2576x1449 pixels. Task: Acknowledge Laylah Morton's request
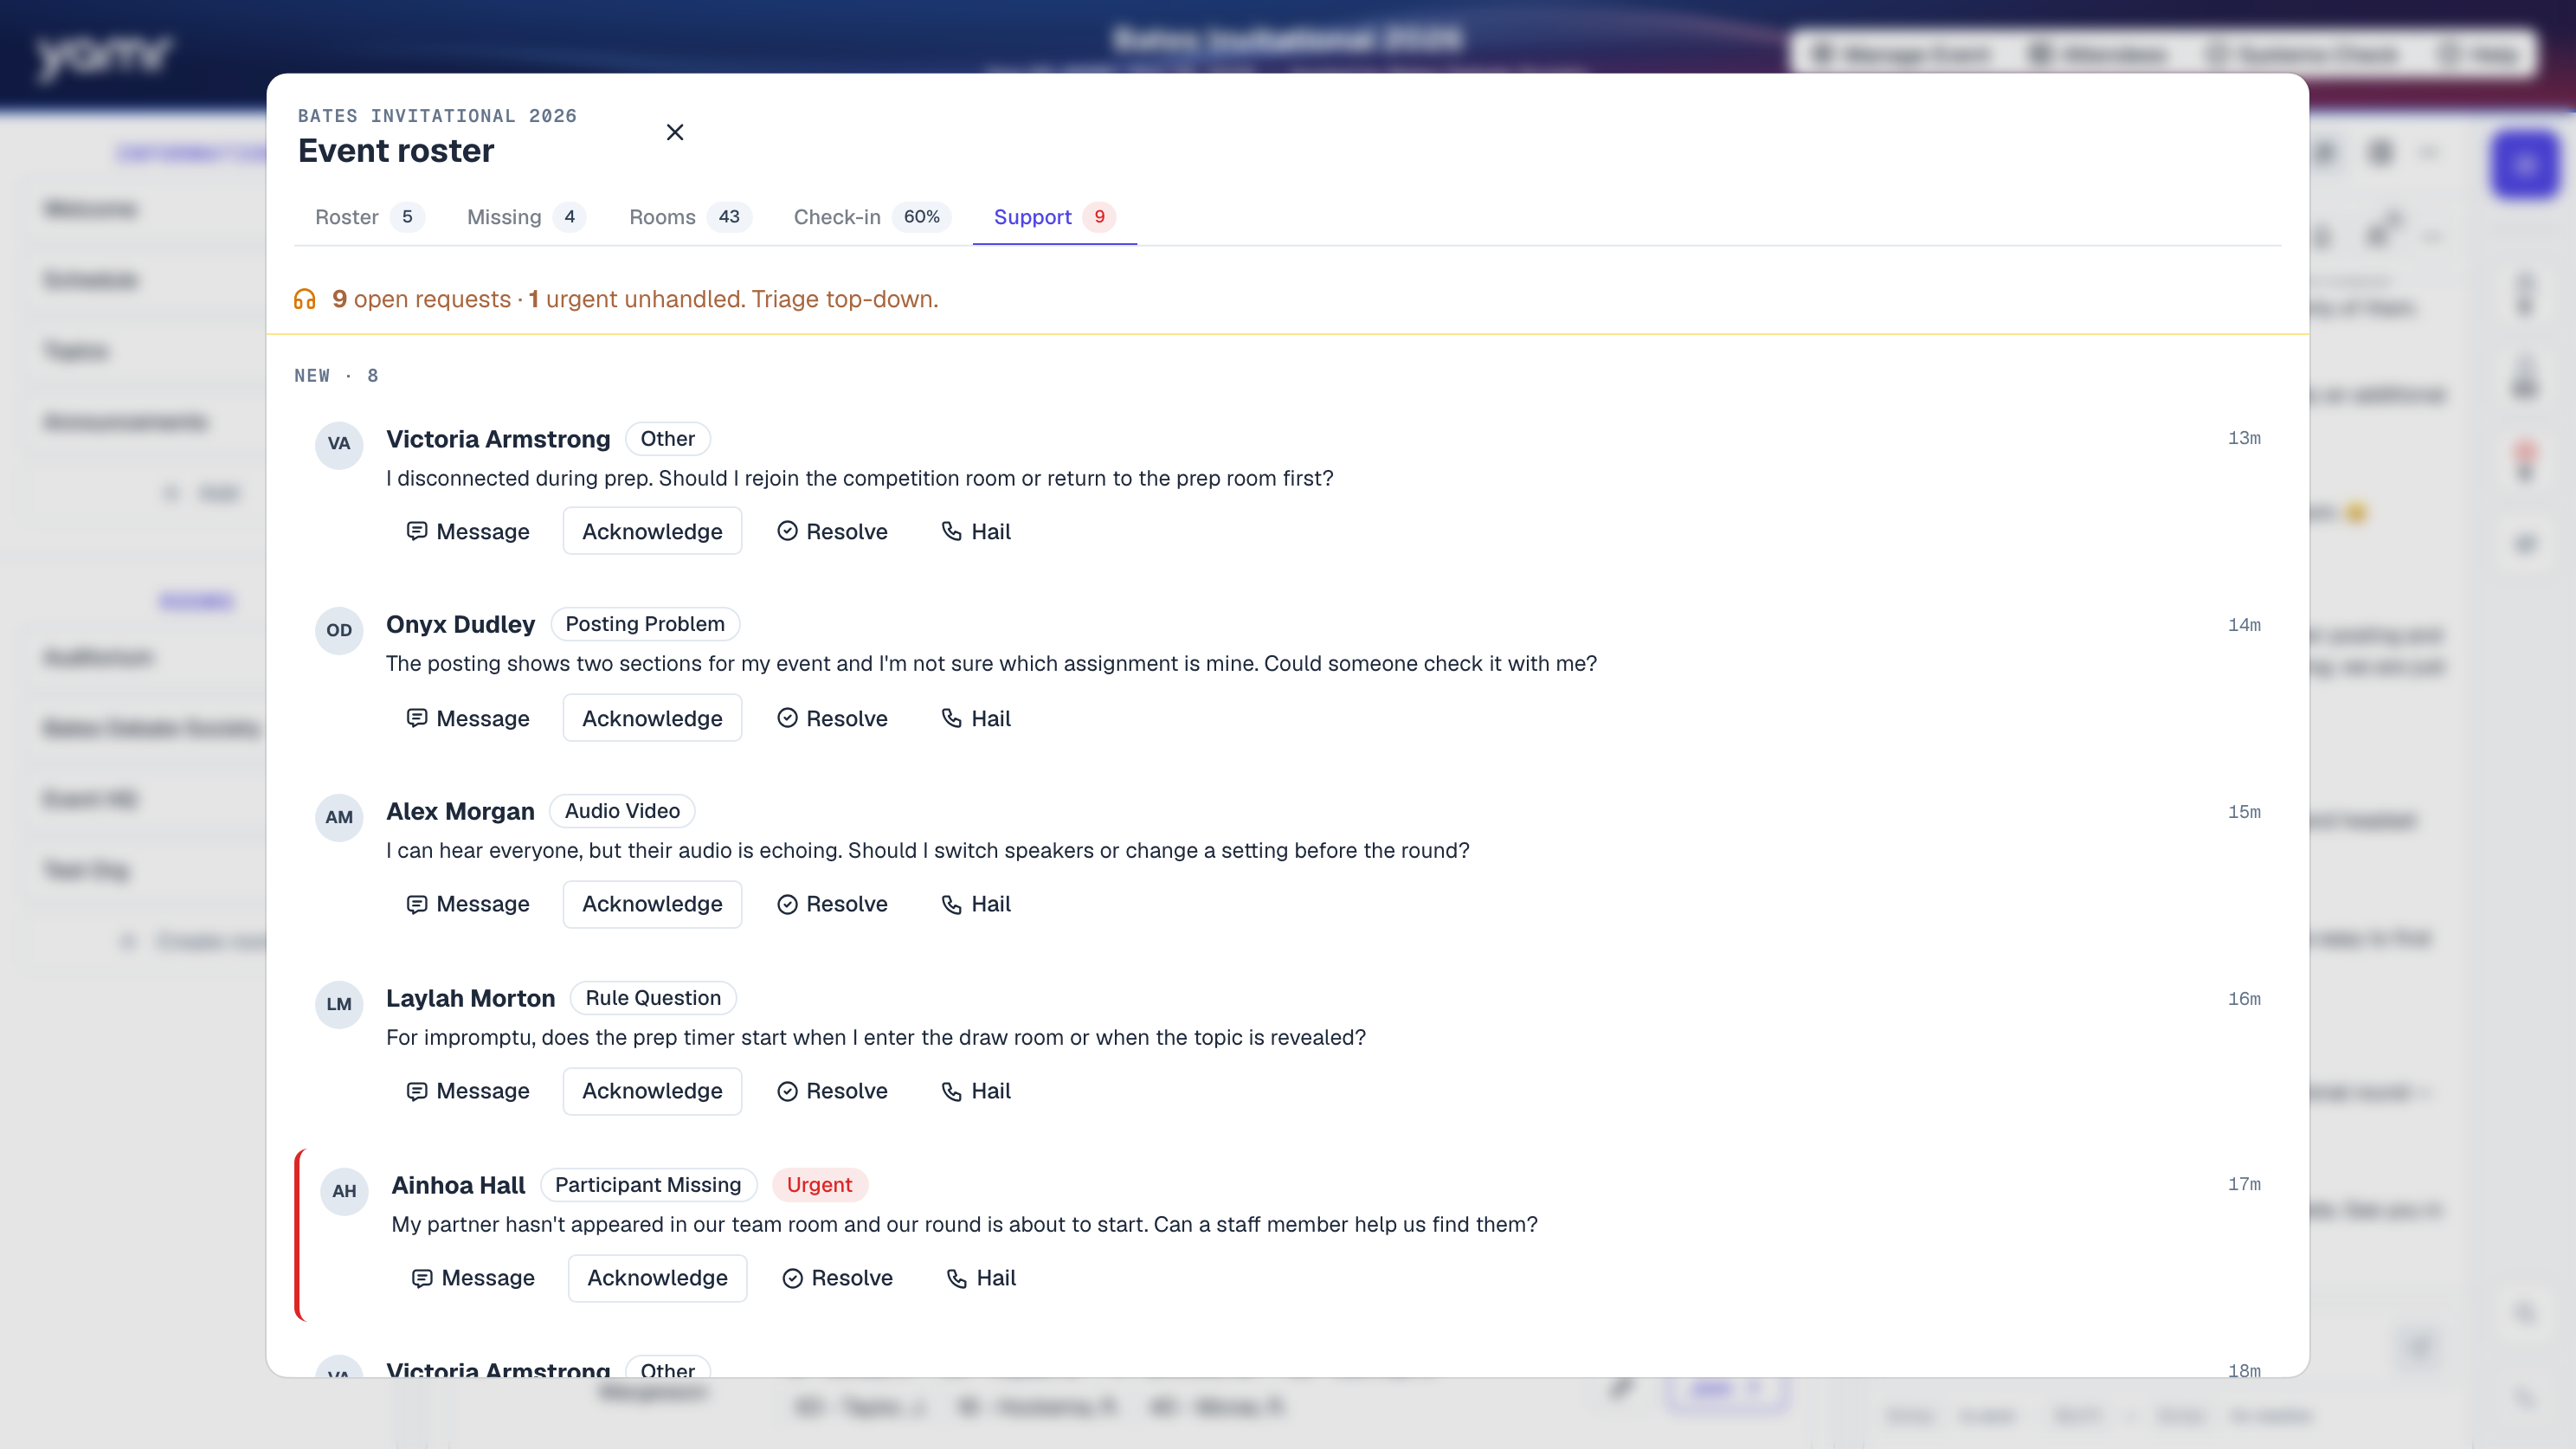click(x=652, y=1091)
